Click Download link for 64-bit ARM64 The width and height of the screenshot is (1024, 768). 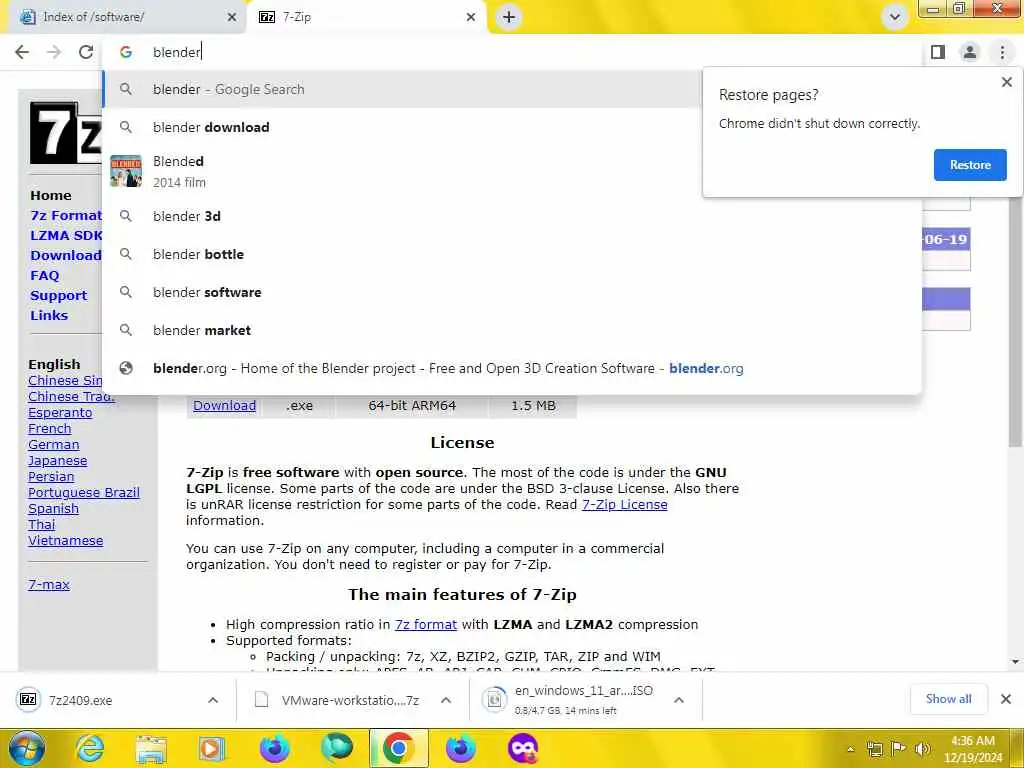click(x=225, y=406)
